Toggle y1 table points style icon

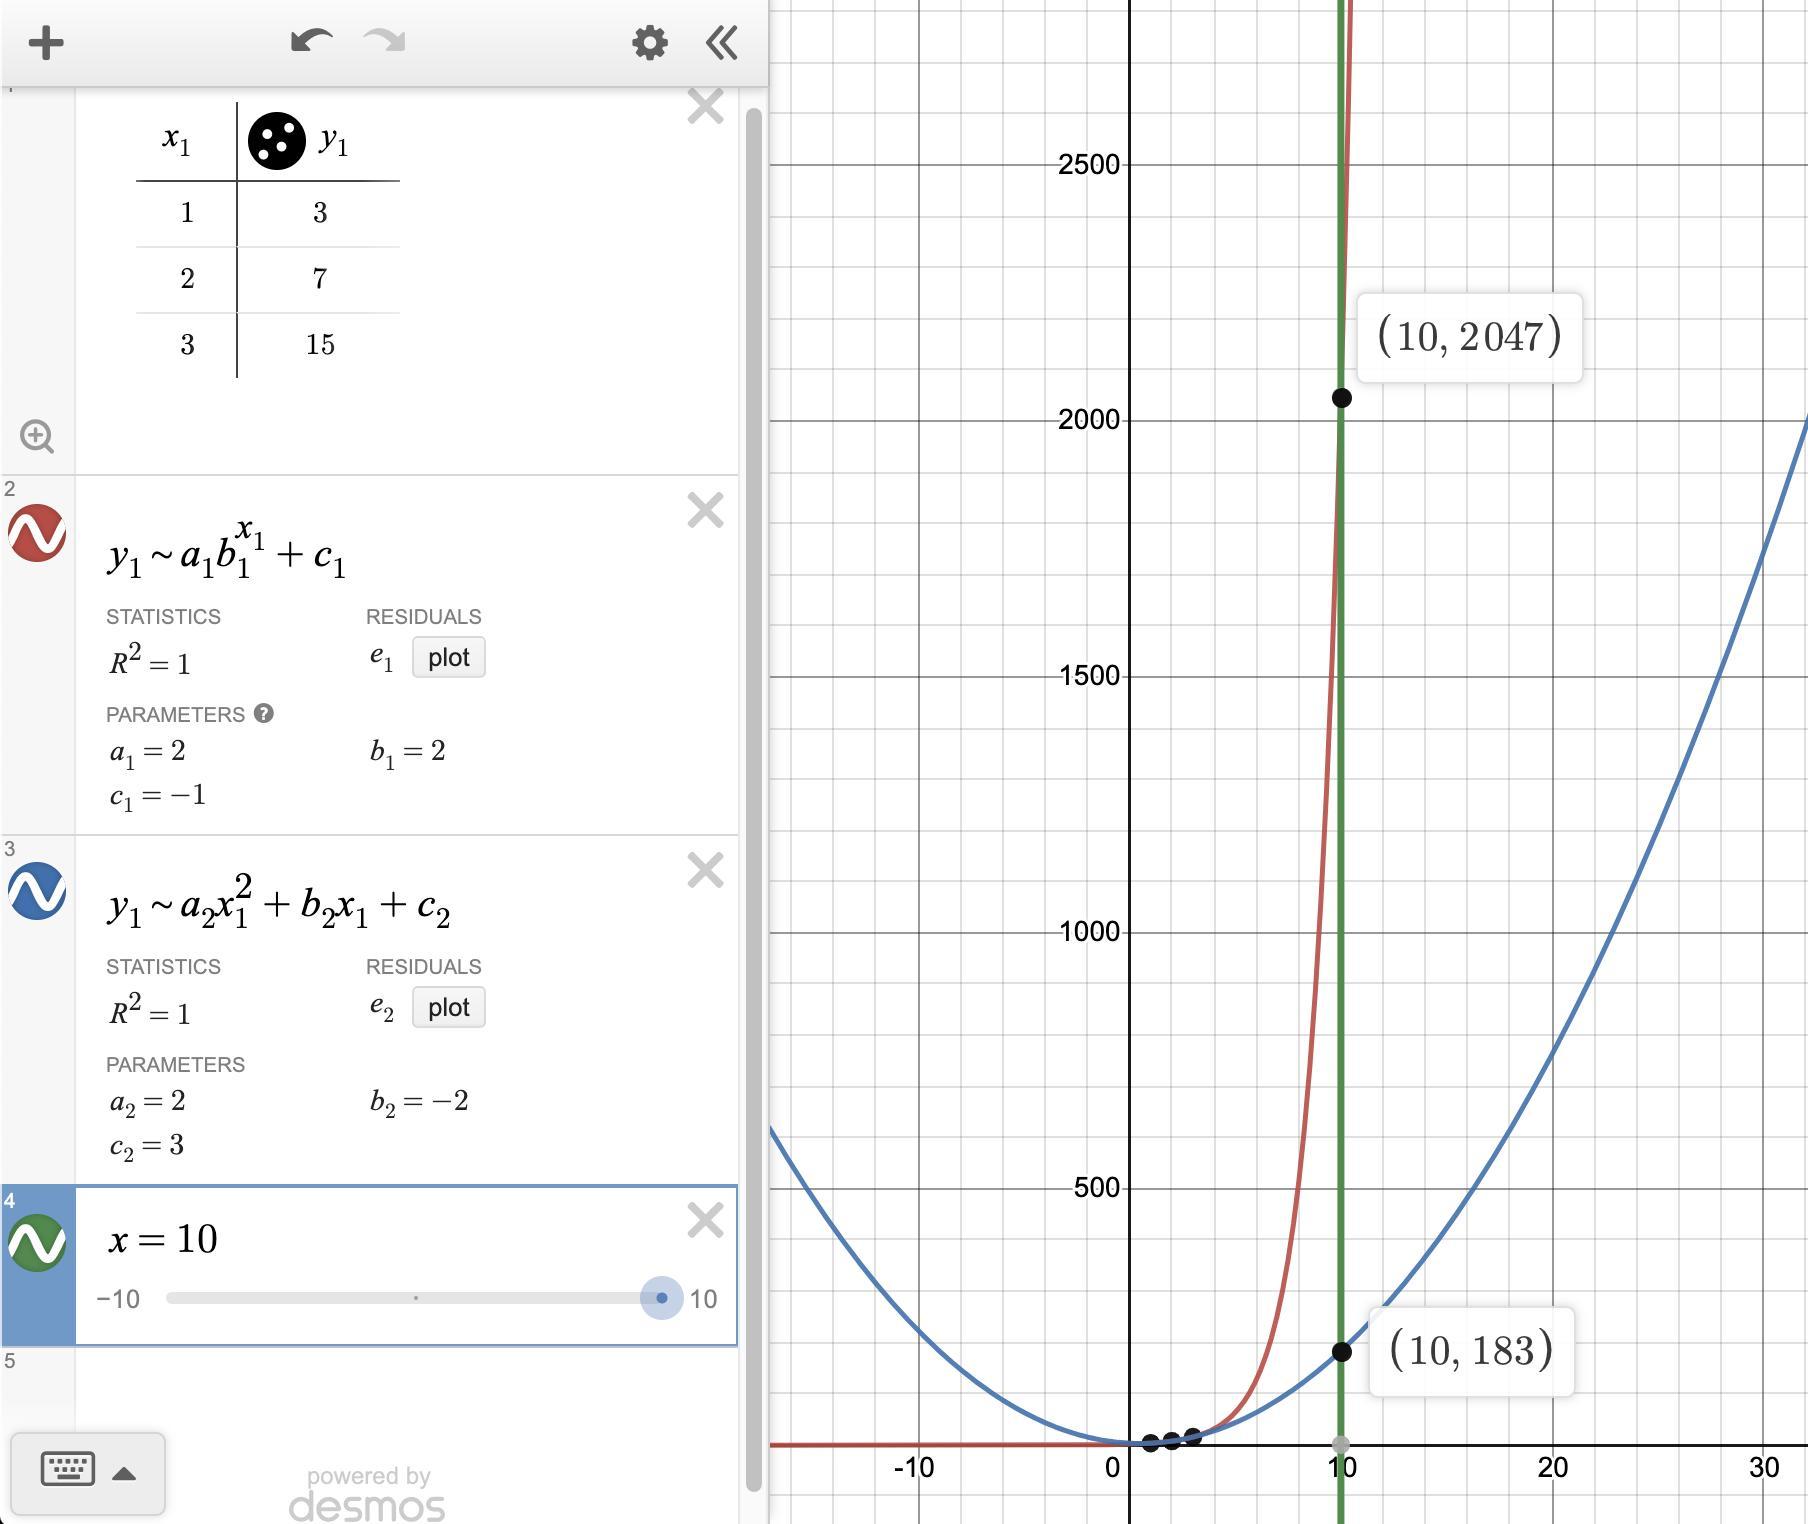(276, 141)
